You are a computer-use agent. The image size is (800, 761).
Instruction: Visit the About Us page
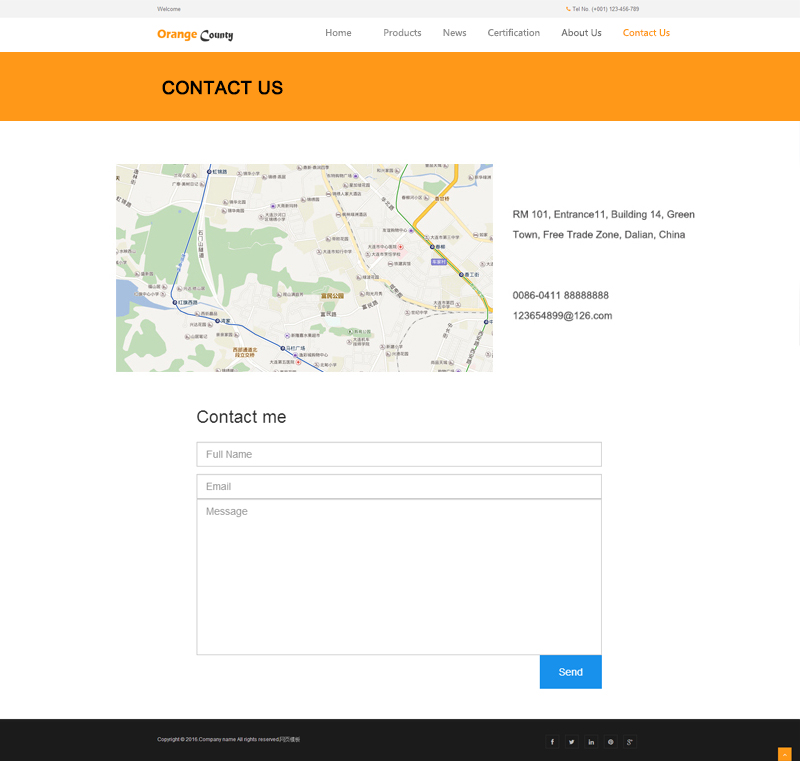pos(581,33)
